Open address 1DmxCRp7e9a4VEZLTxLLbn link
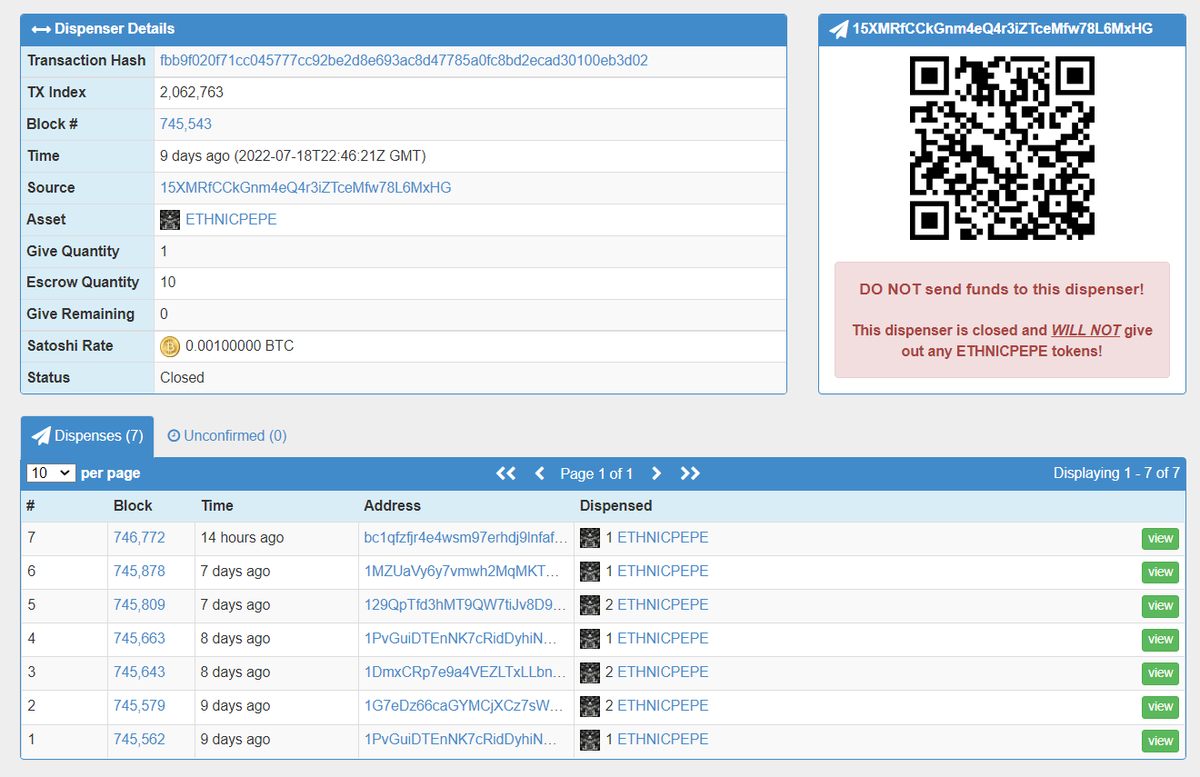 466,671
